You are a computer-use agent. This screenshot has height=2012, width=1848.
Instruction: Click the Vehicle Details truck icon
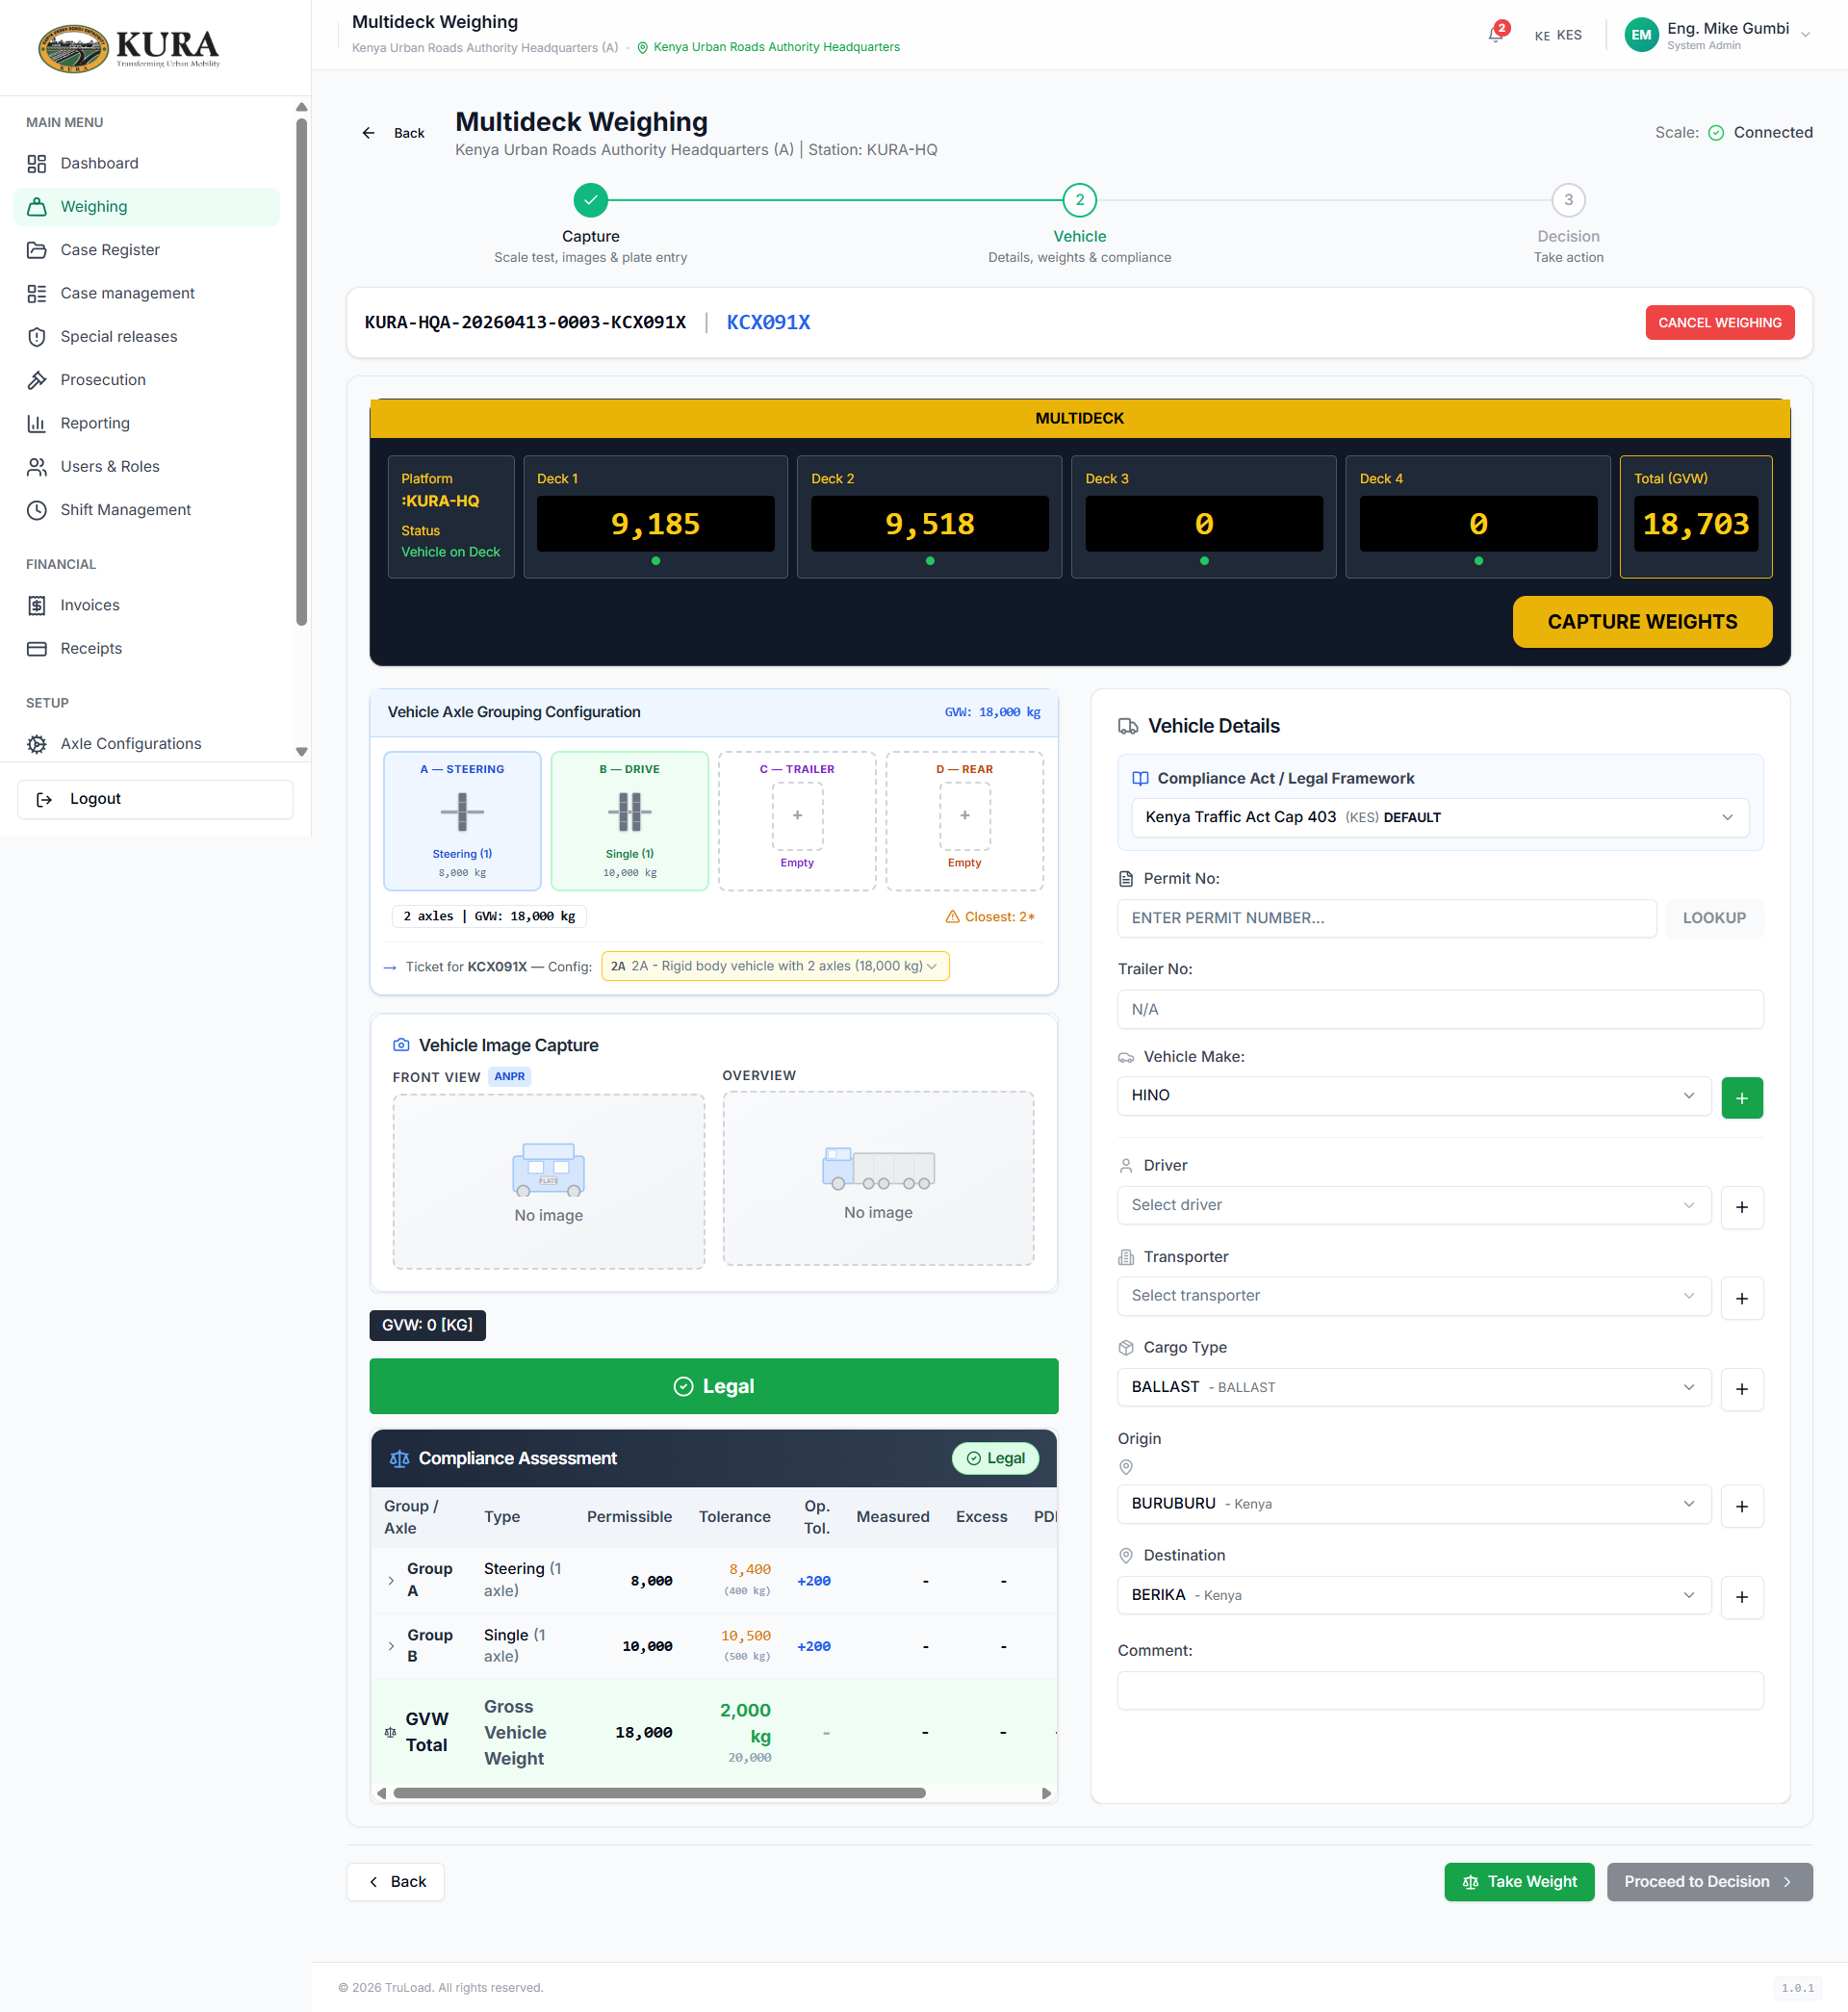coord(1127,726)
